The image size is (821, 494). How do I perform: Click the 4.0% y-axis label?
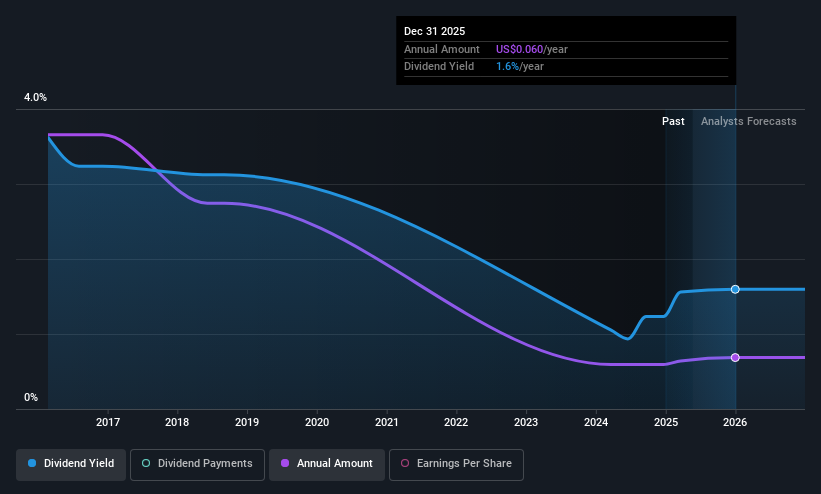pyautogui.click(x=35, y=97)
